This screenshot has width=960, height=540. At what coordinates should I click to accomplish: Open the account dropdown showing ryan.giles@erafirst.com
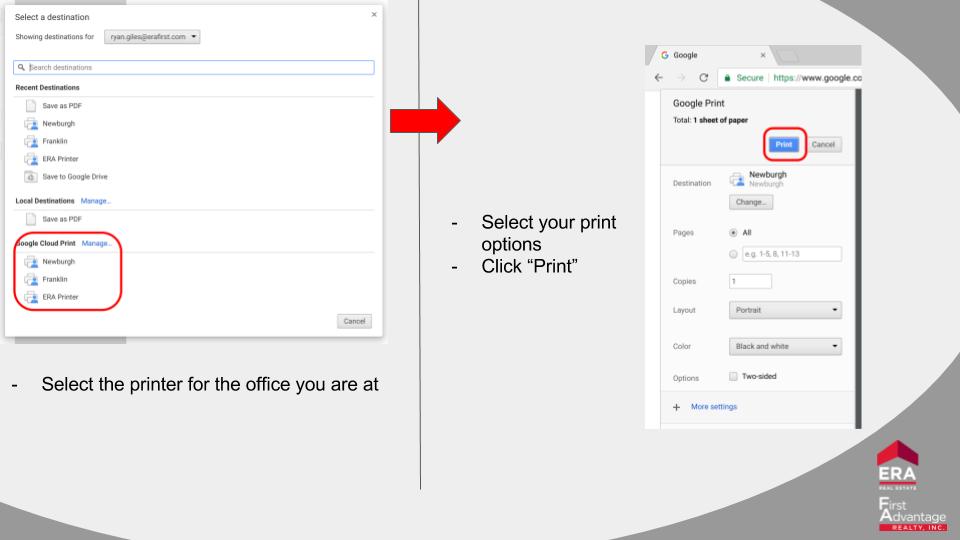point(152,37)
